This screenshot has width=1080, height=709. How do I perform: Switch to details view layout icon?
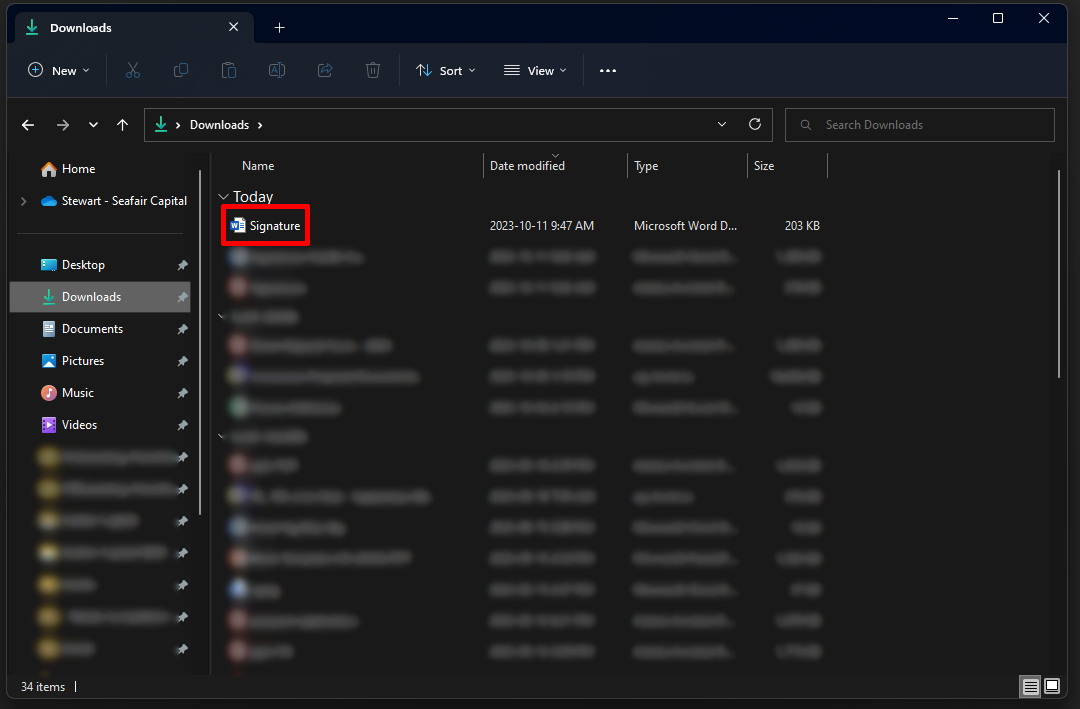(1029, 687)
